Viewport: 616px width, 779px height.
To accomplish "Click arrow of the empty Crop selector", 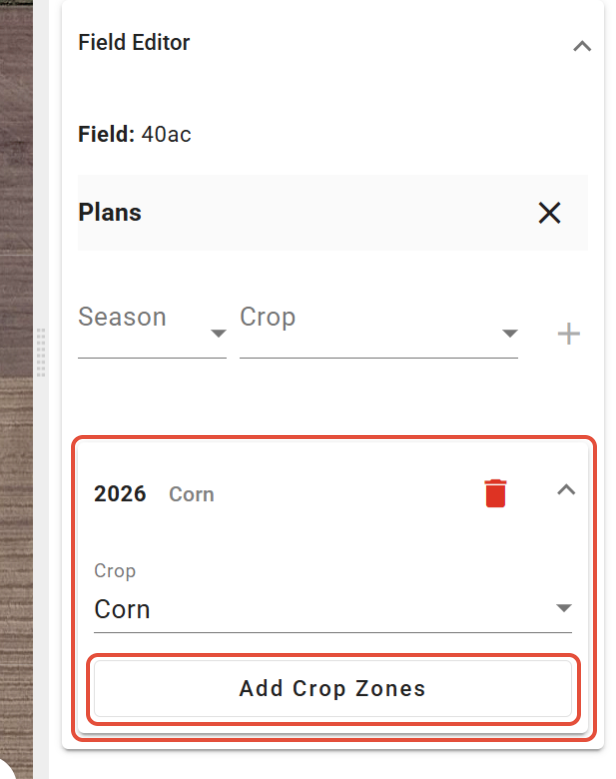I will pyautogui.click(x=509, y=334).
